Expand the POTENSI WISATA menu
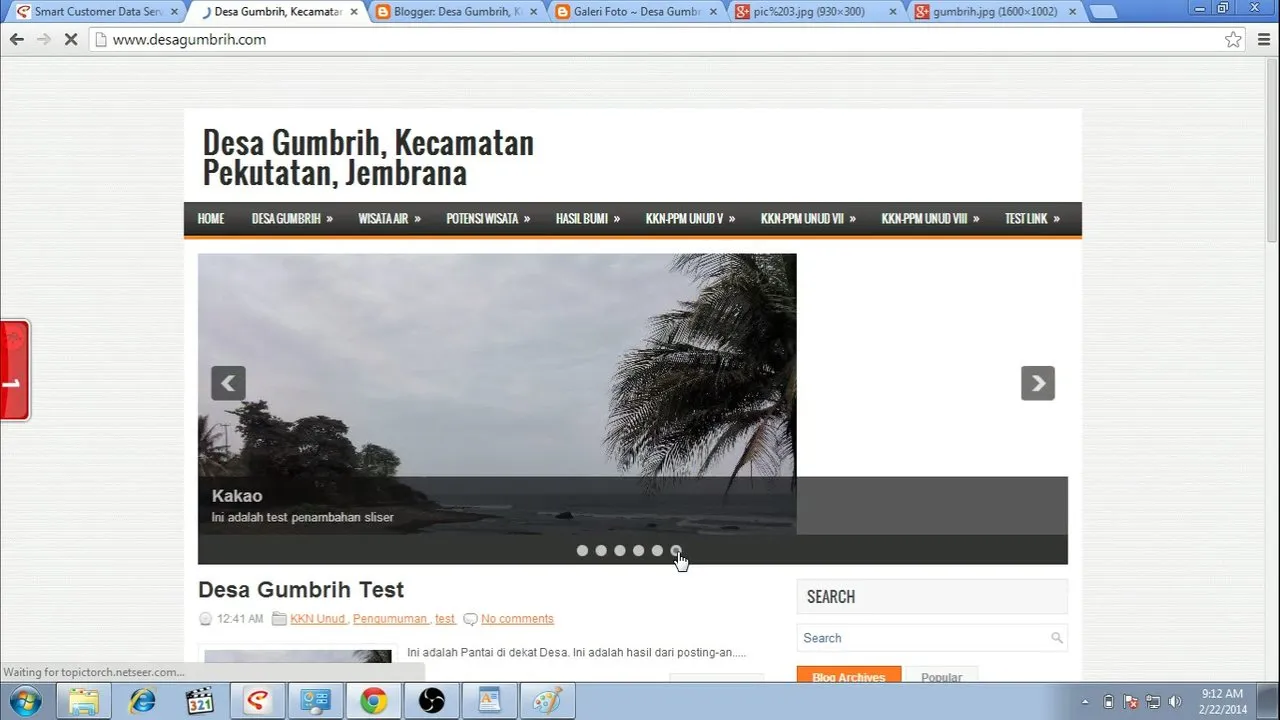 (x=488, y=218)
